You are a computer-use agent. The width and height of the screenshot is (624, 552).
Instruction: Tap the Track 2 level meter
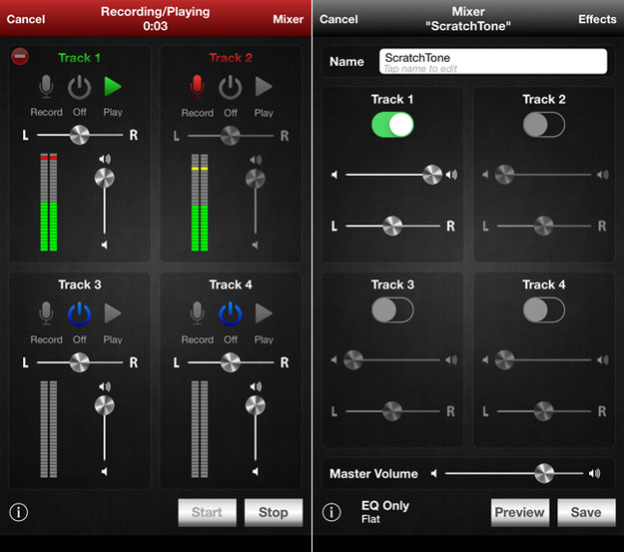point(199,203)
